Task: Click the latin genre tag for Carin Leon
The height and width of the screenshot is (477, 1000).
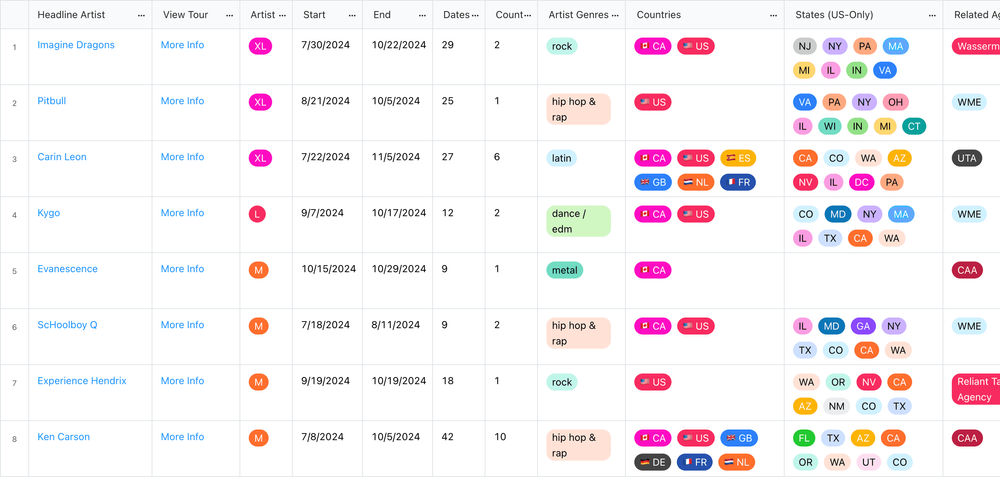Action: coord(562,158)
